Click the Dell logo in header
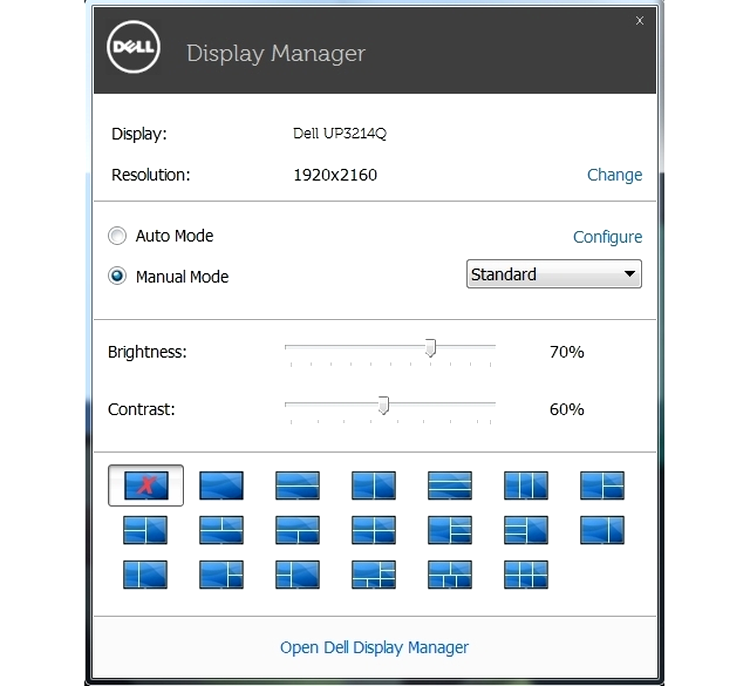This screenshot has height=686, width=750. pos(133,47)
